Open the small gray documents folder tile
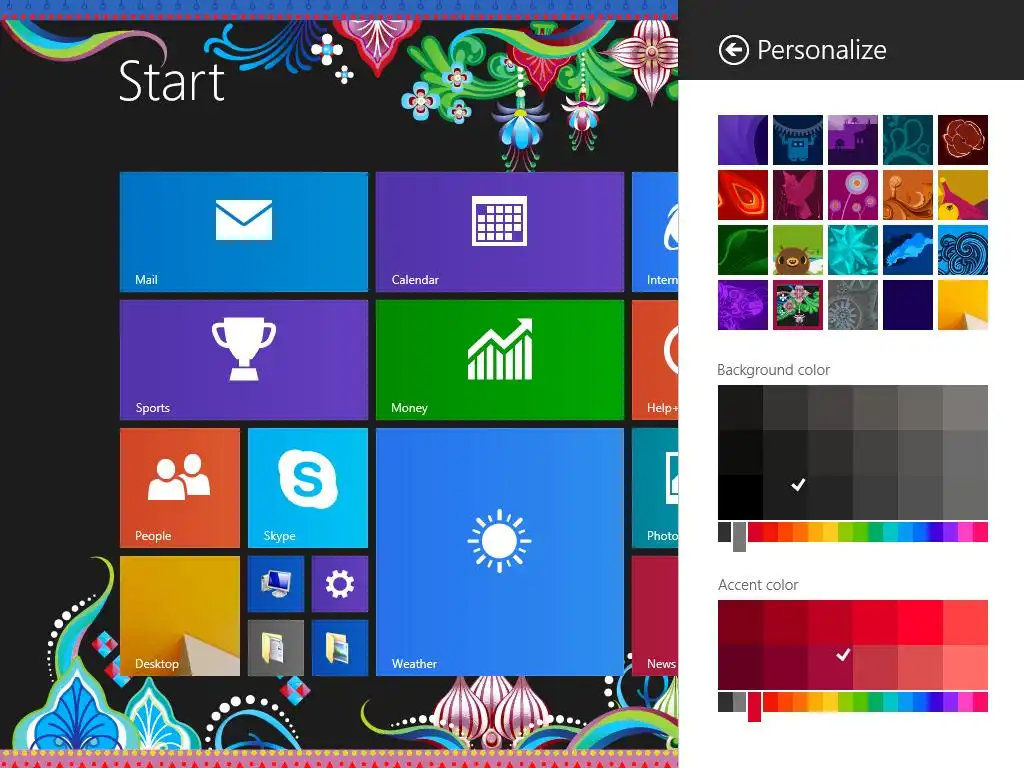 click(276, 648)
